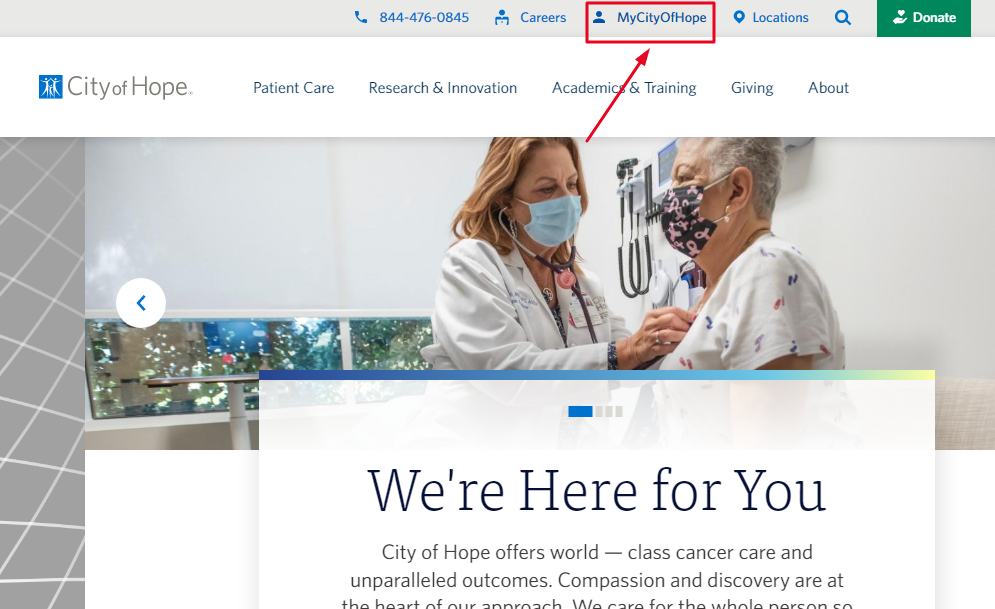Click the "City of Hope offers world" paragraph

click(596, 577)
